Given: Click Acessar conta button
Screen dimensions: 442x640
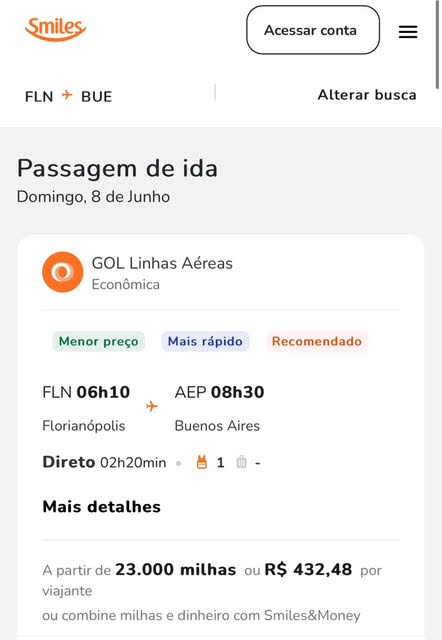Looking at the screenshot, I should [x=313, y=30].
